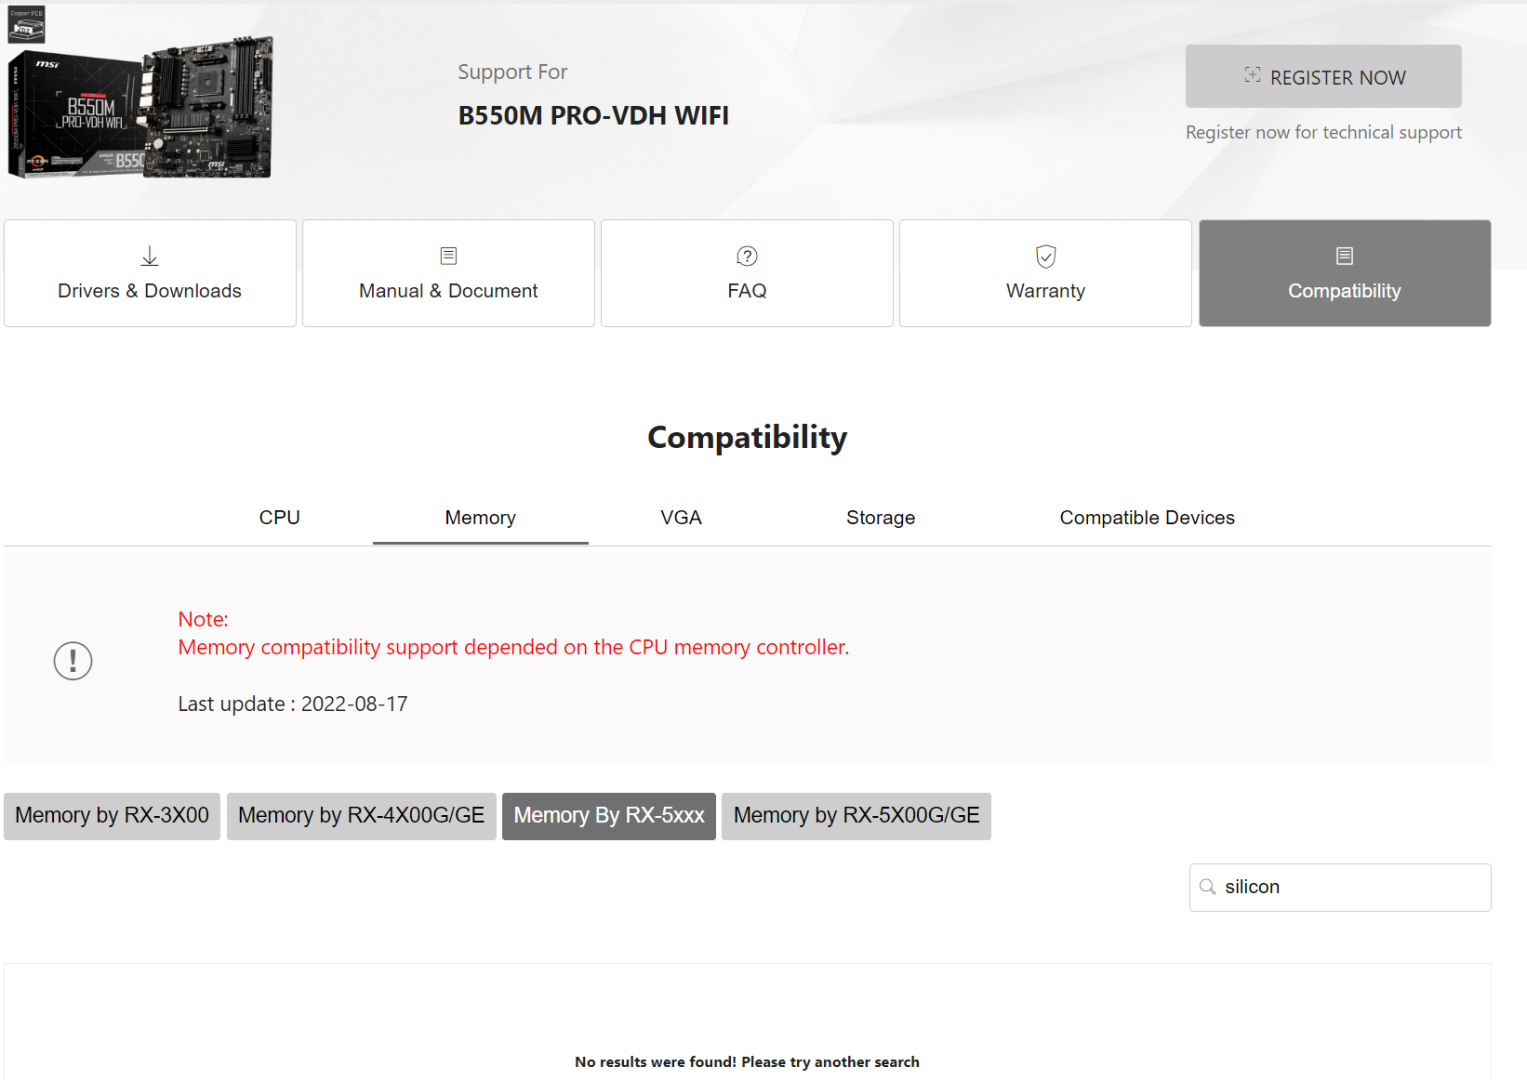
Task: Click the document icon above Manual & Document
Action: (x=449, y=256)
